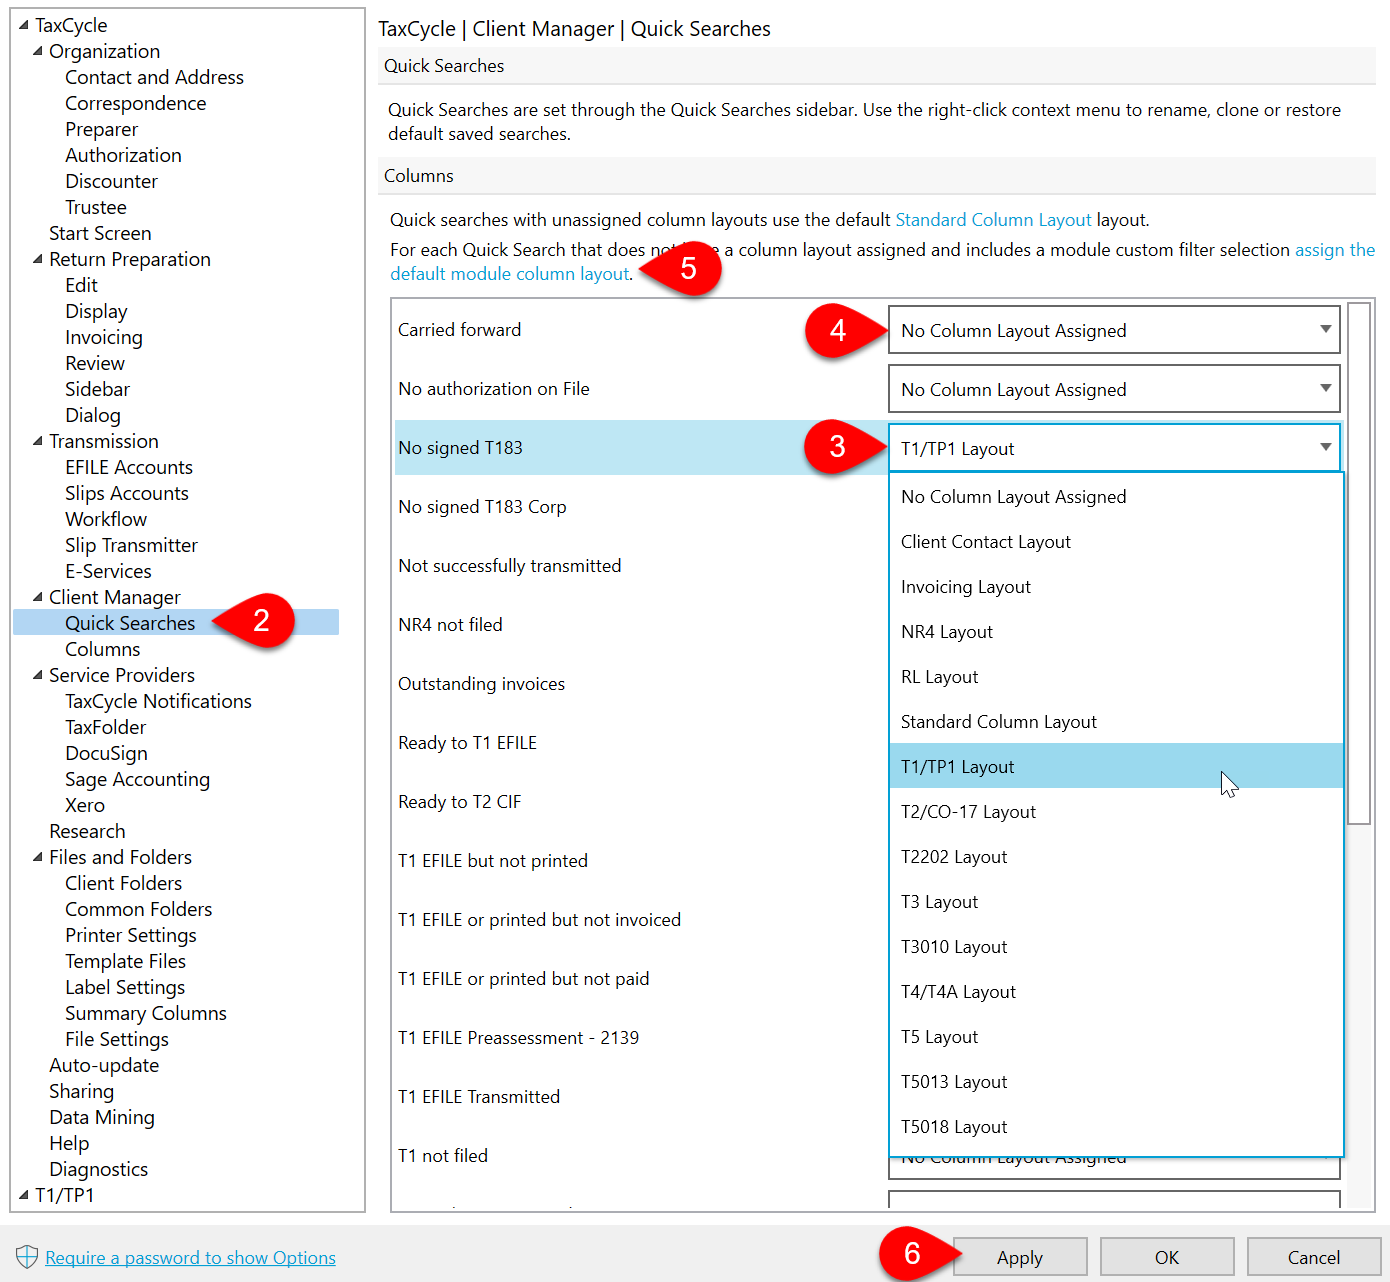Image resolution: width=1390 pixels, height=1282 pixels.
Task: Select the Carried forward quick search row
Action: (x=638, y=330)
